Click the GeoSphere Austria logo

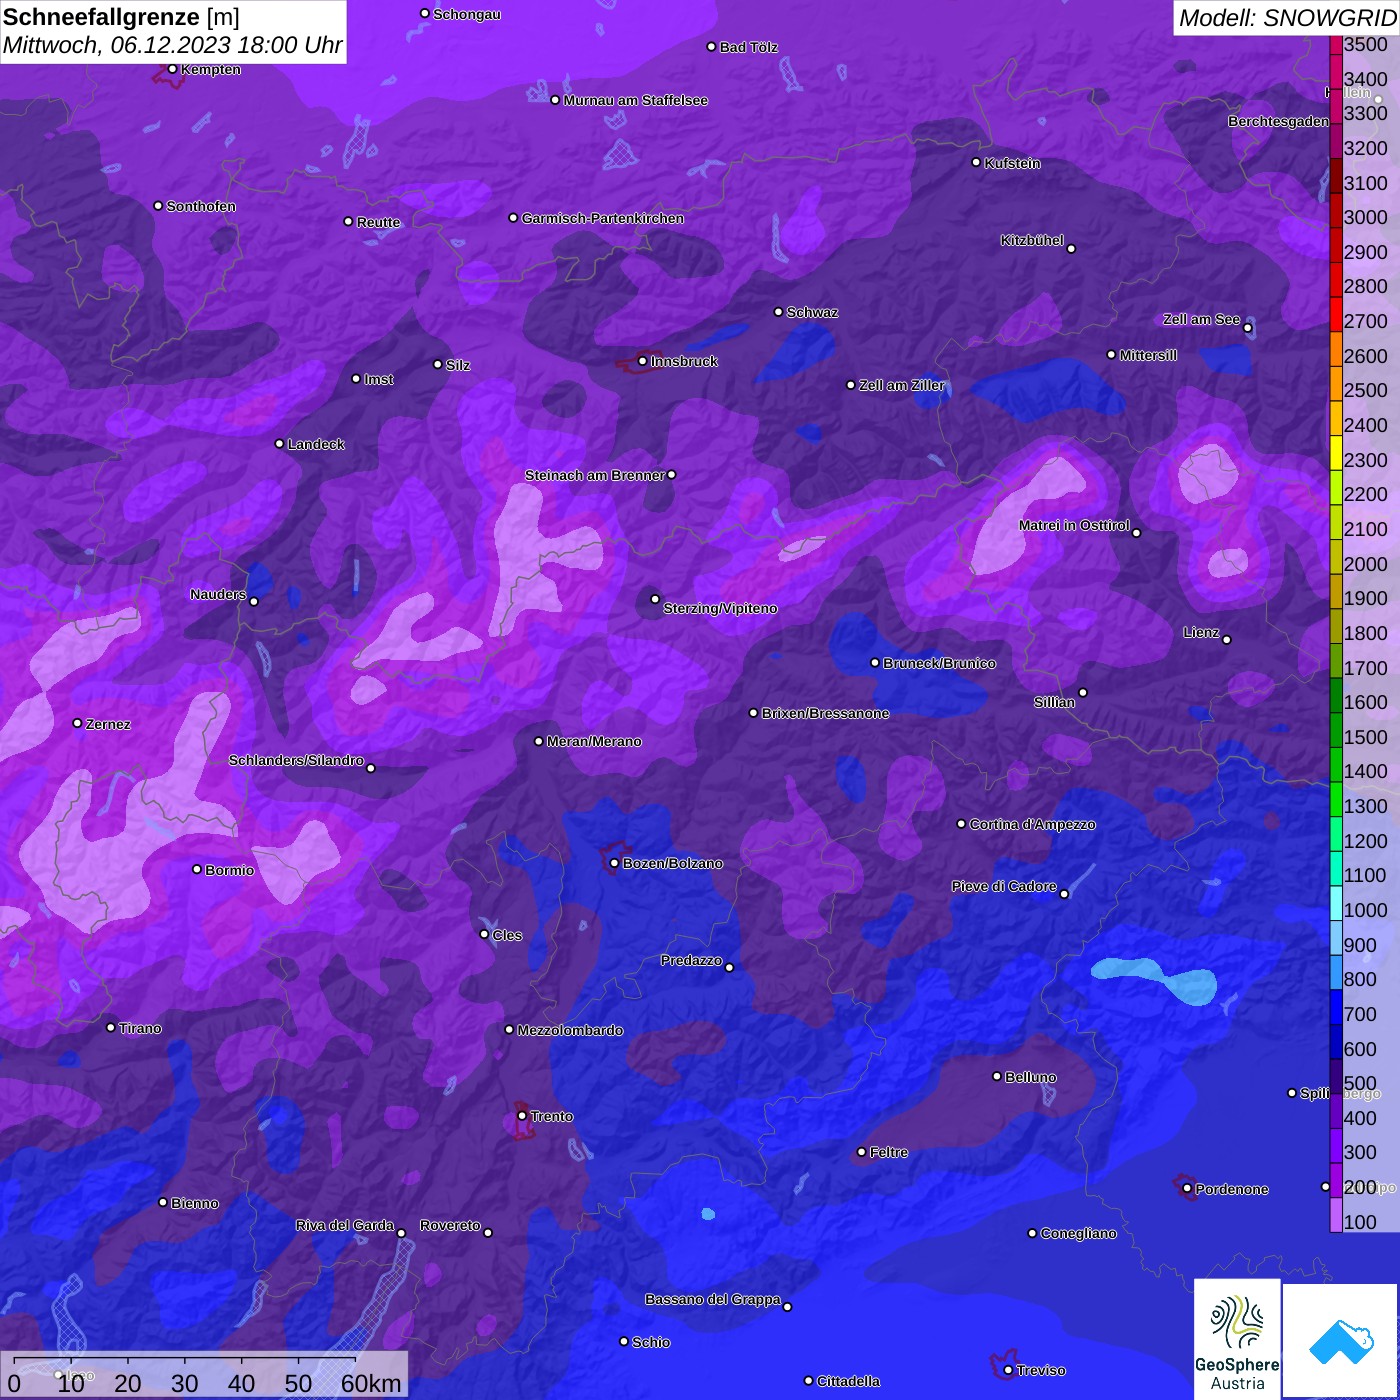(1237, 1339)
